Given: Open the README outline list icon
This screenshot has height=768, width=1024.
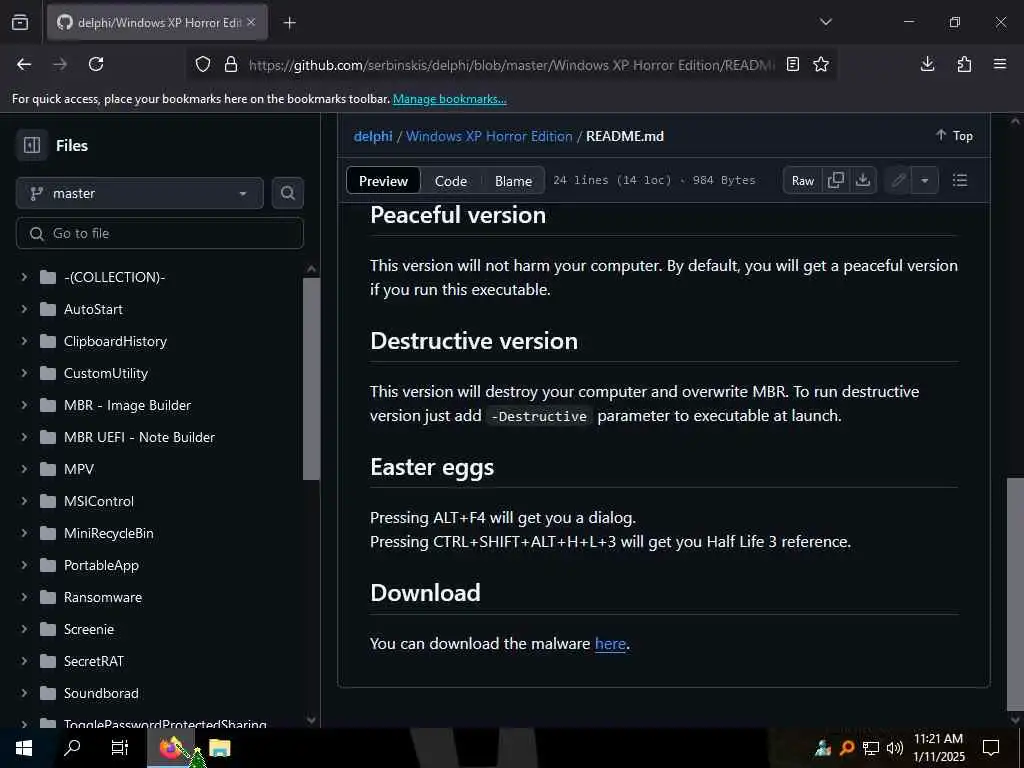Looking at the screenshot, I should (959, 180).
